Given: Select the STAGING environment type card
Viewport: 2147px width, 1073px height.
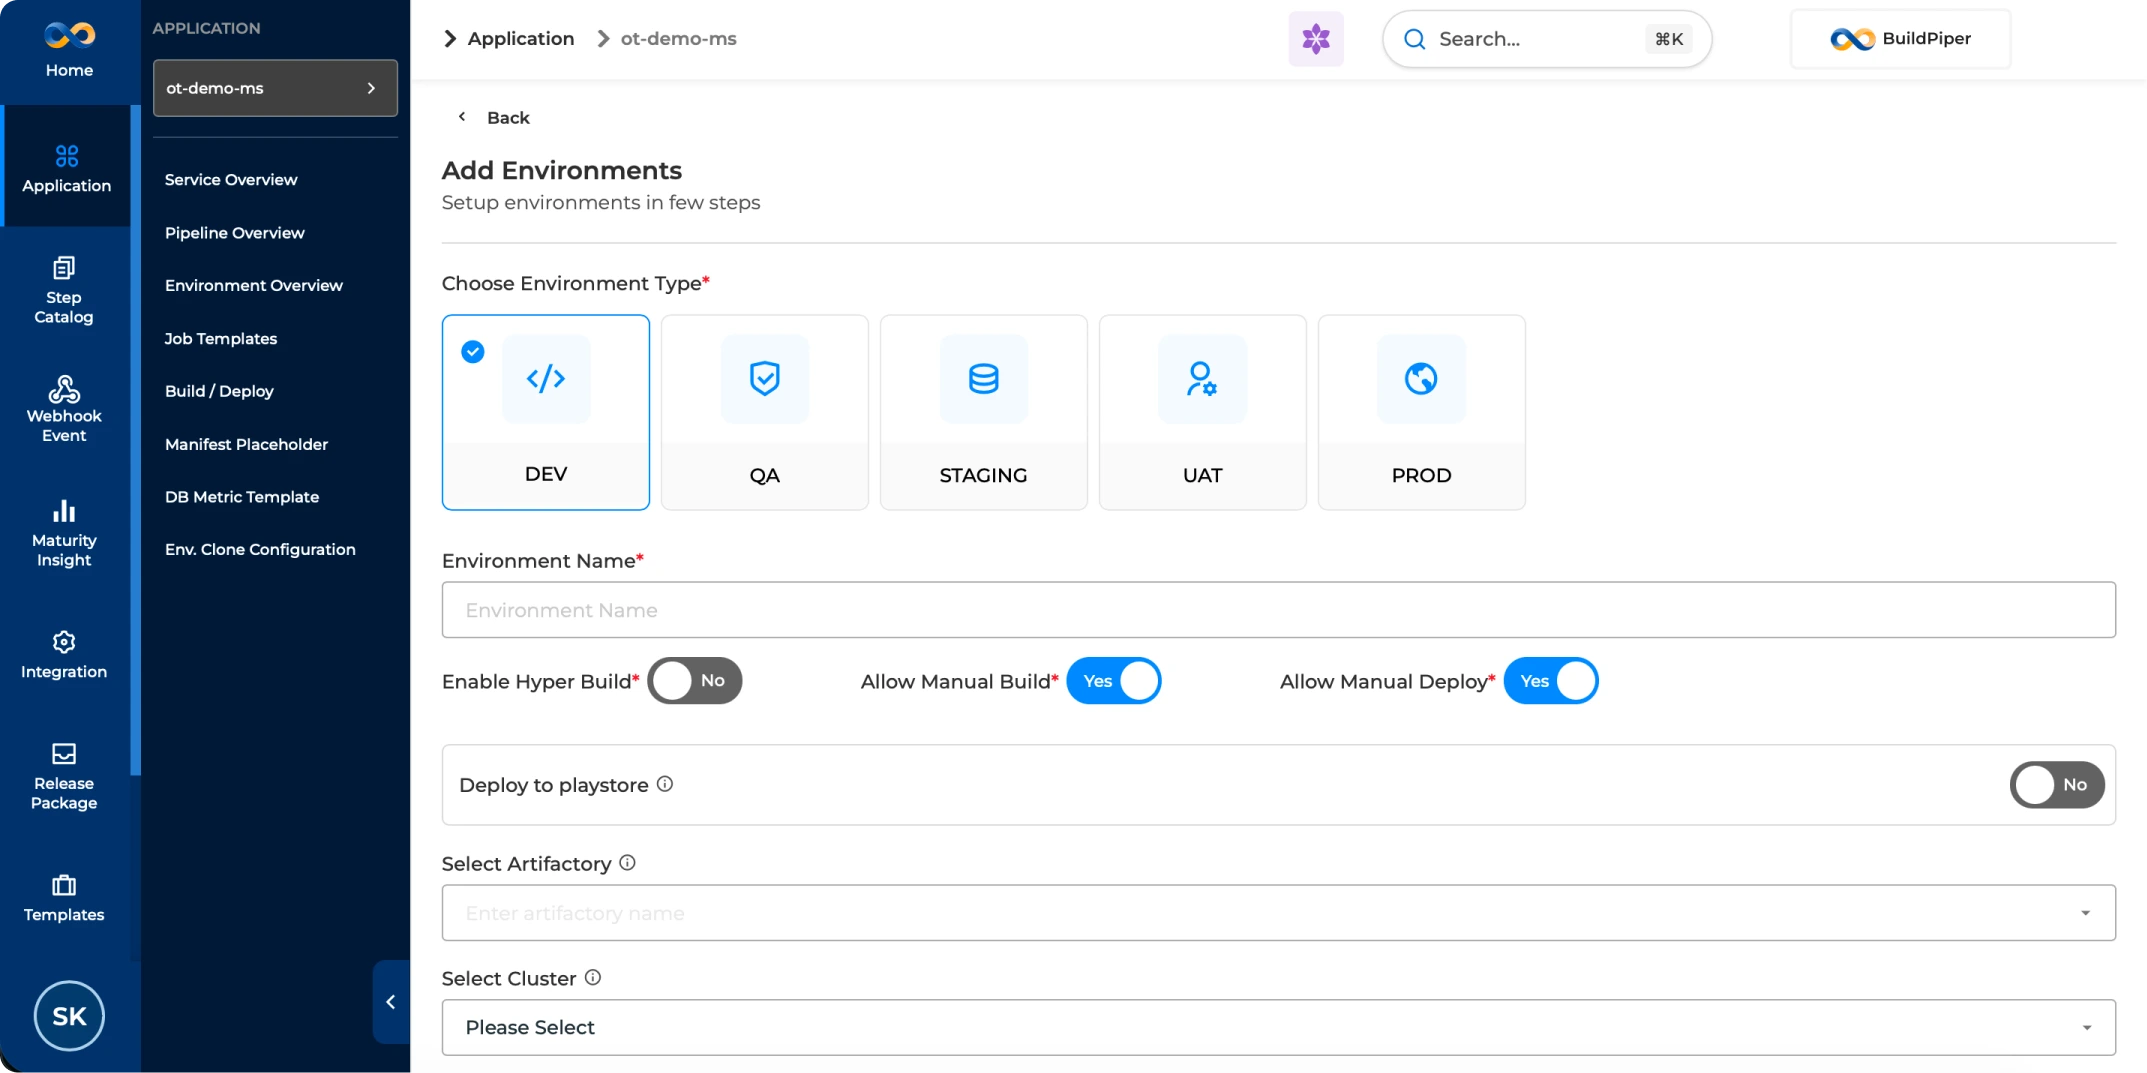Looking at the screenshot, I should [x=984, y=412].
